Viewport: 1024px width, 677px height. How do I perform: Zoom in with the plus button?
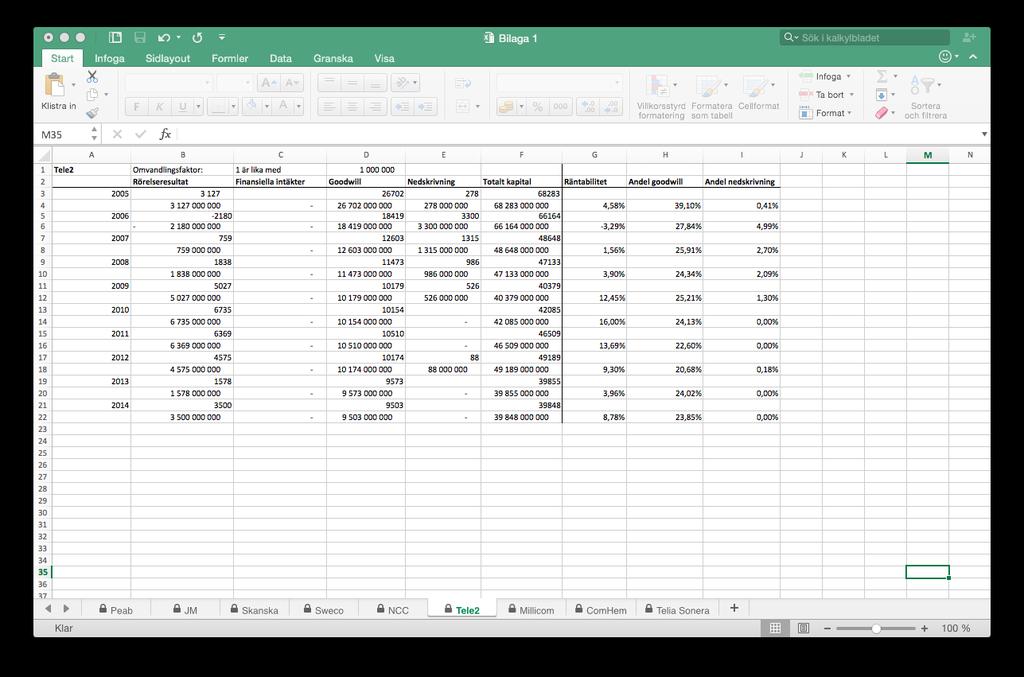[x=924, y=628]
